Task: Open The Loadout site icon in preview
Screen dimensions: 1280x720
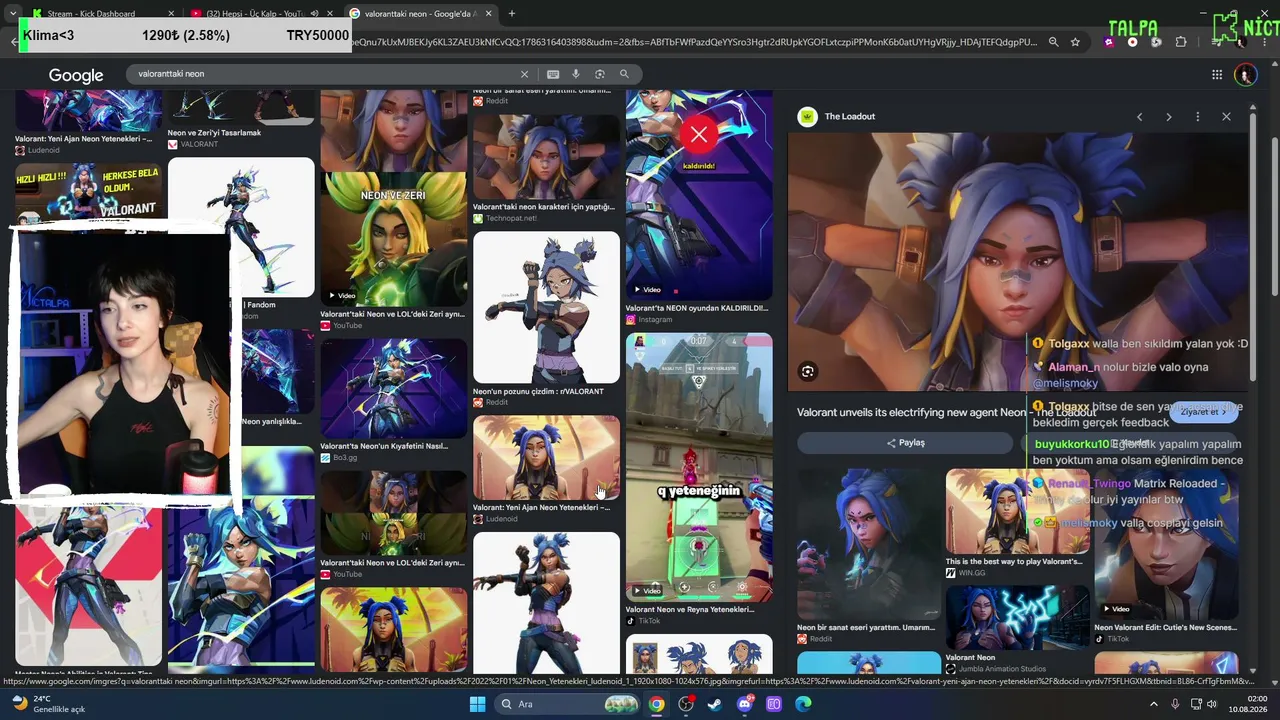Action: coord(807,117)
